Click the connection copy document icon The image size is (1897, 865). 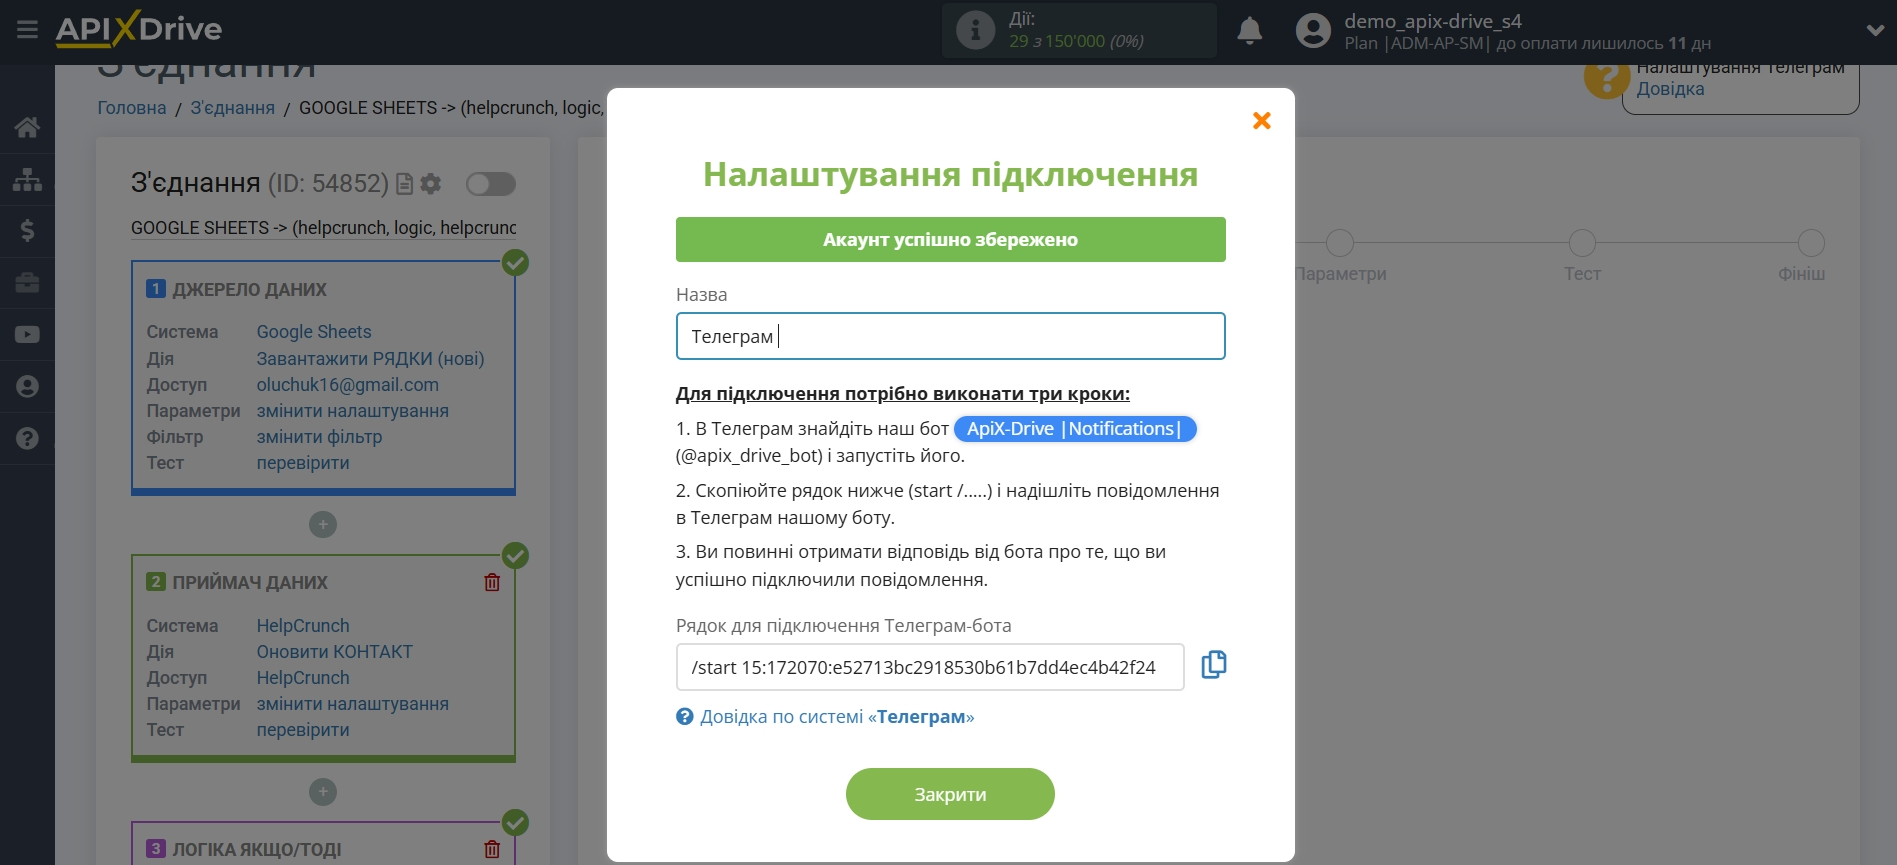click(x=405, y=184)
